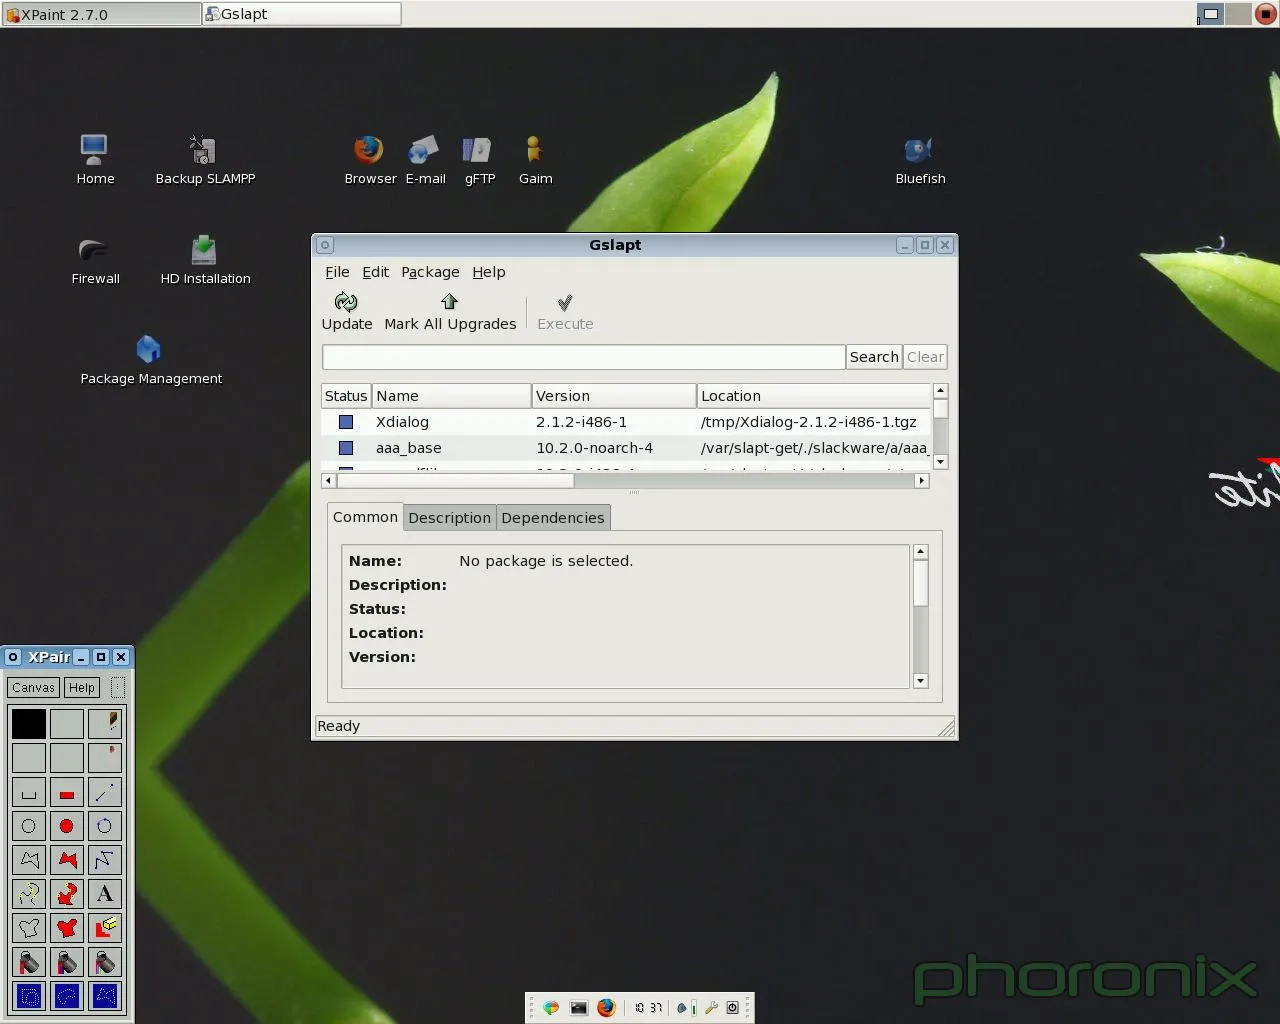Click the terminal icon in bottom panel

point(578,1007)
